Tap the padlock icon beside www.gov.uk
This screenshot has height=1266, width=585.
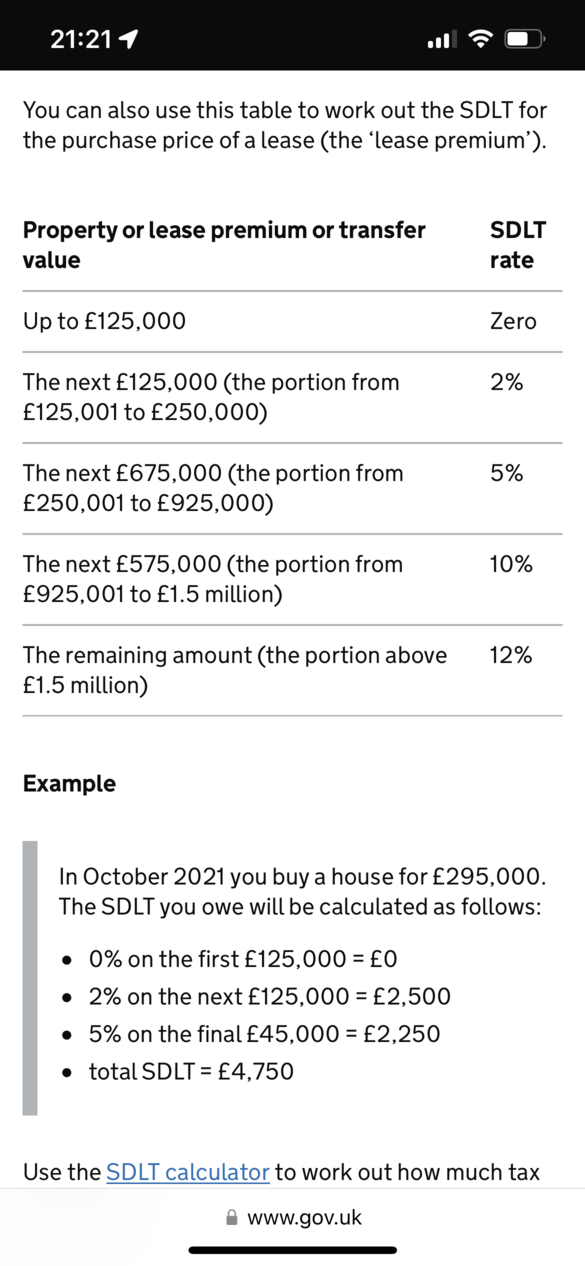[232, 1217]
